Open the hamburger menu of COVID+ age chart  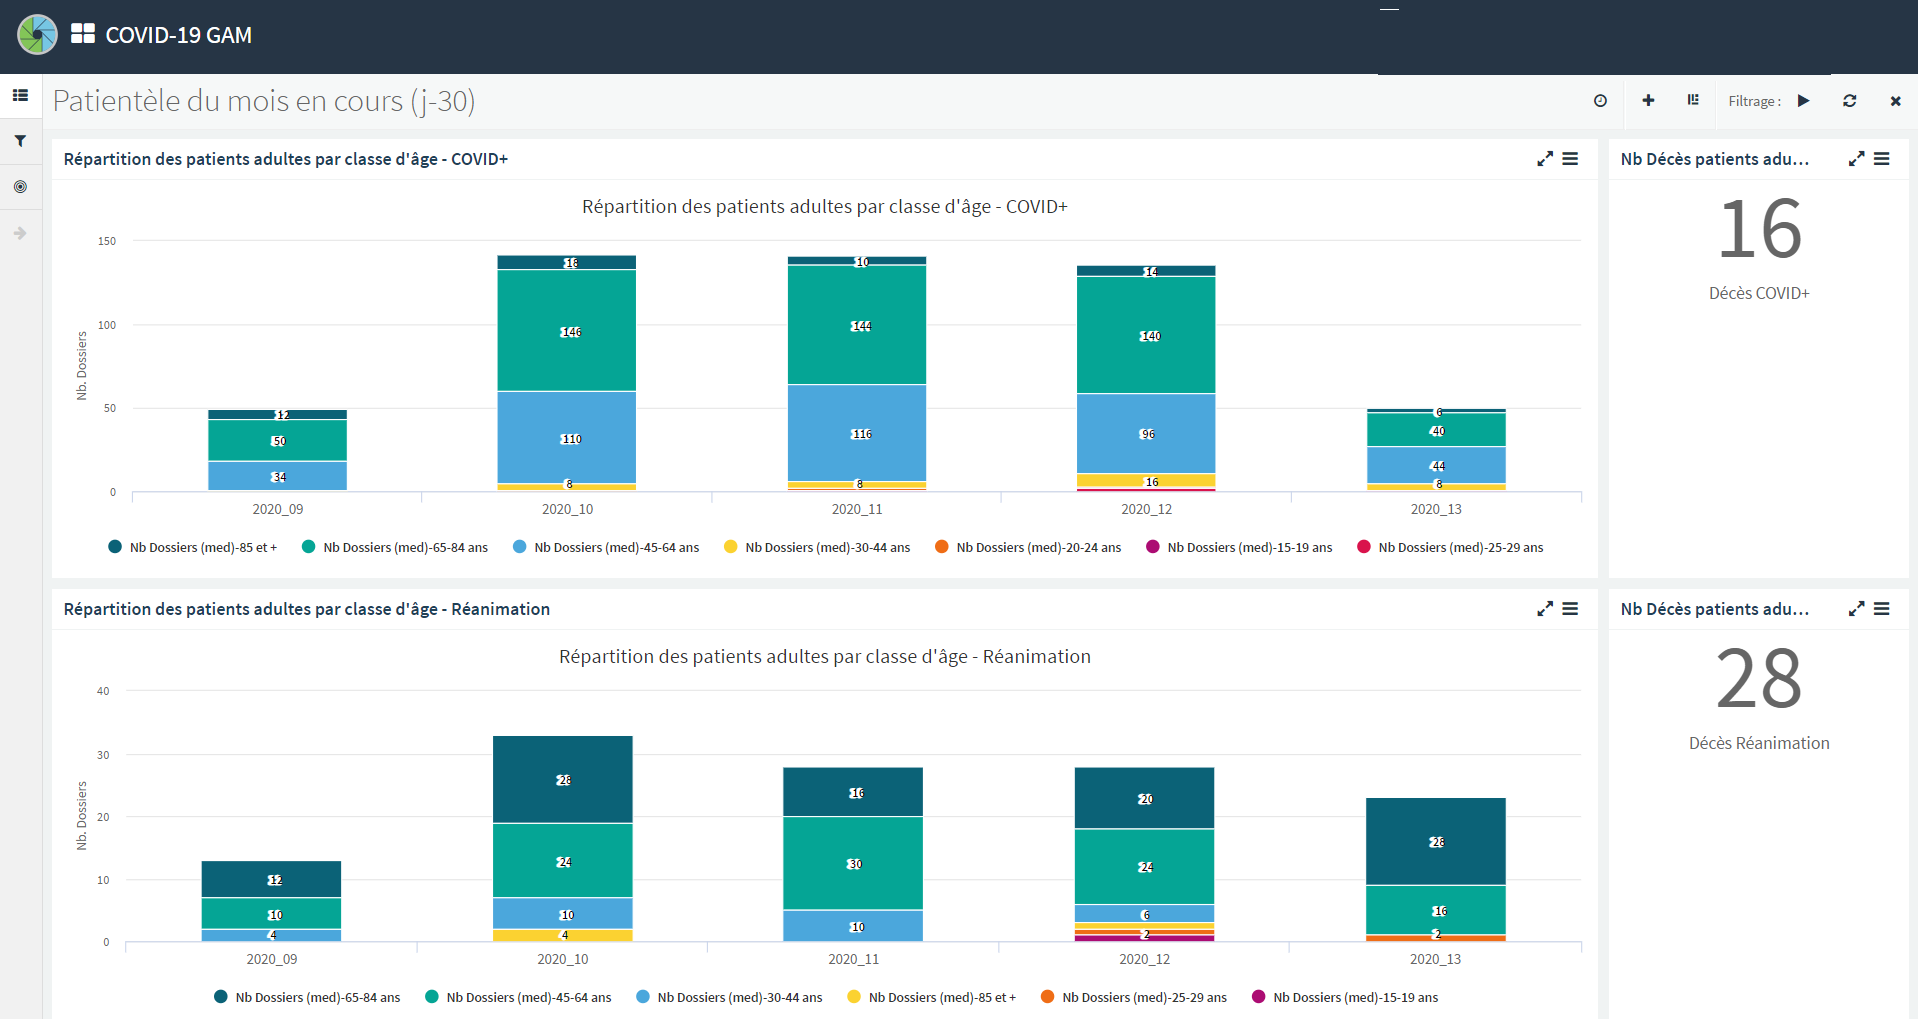(x=1570, y=159)
